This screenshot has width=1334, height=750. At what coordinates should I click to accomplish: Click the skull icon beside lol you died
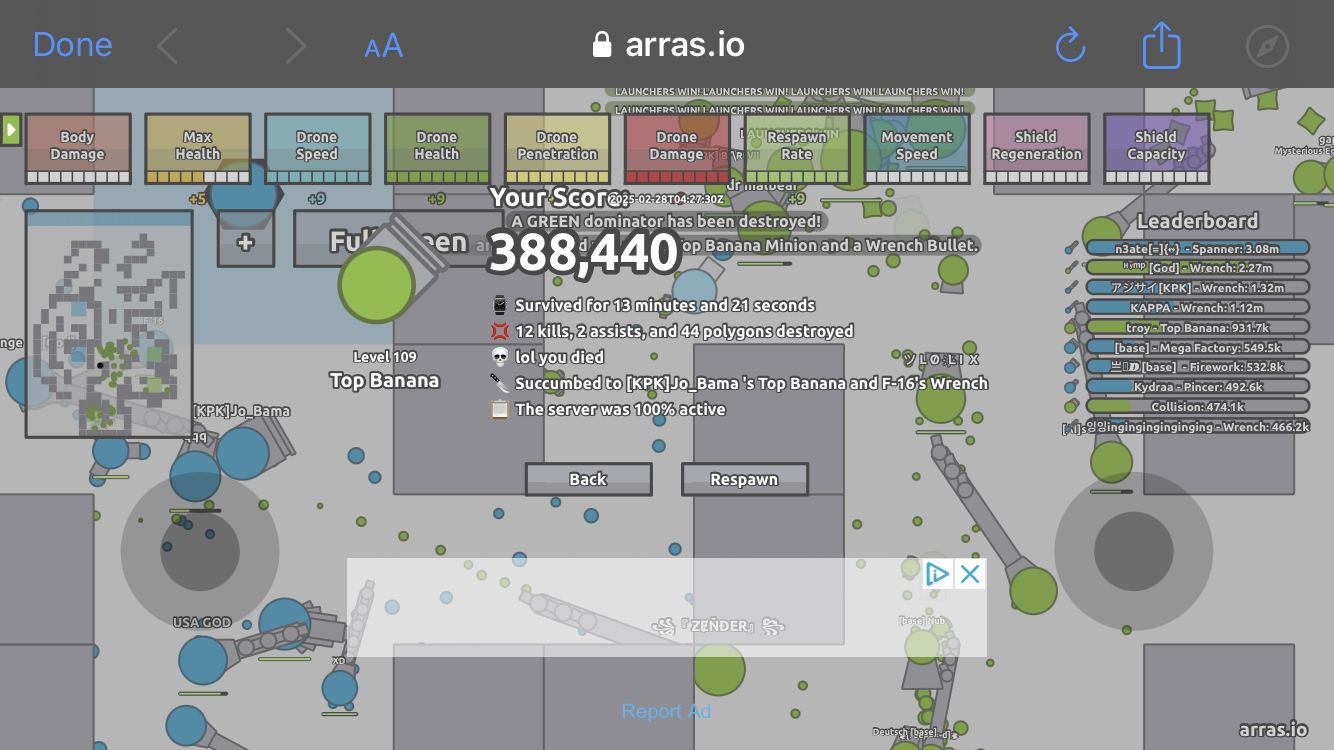coord(500,357)
